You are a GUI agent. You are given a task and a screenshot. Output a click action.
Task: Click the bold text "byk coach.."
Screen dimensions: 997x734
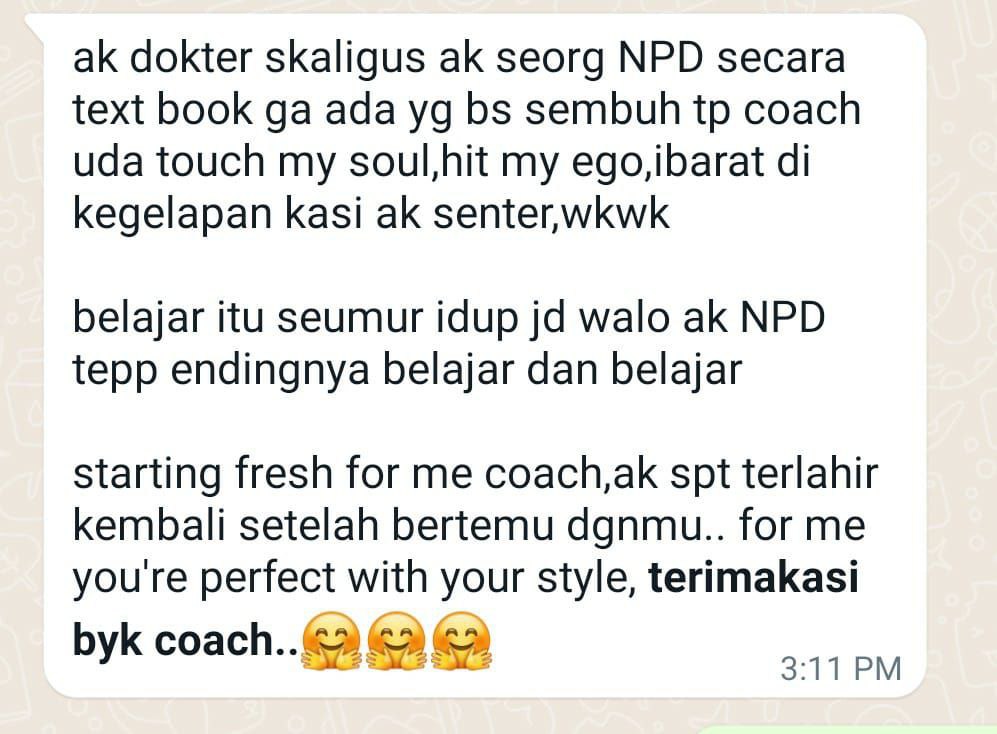185,641
